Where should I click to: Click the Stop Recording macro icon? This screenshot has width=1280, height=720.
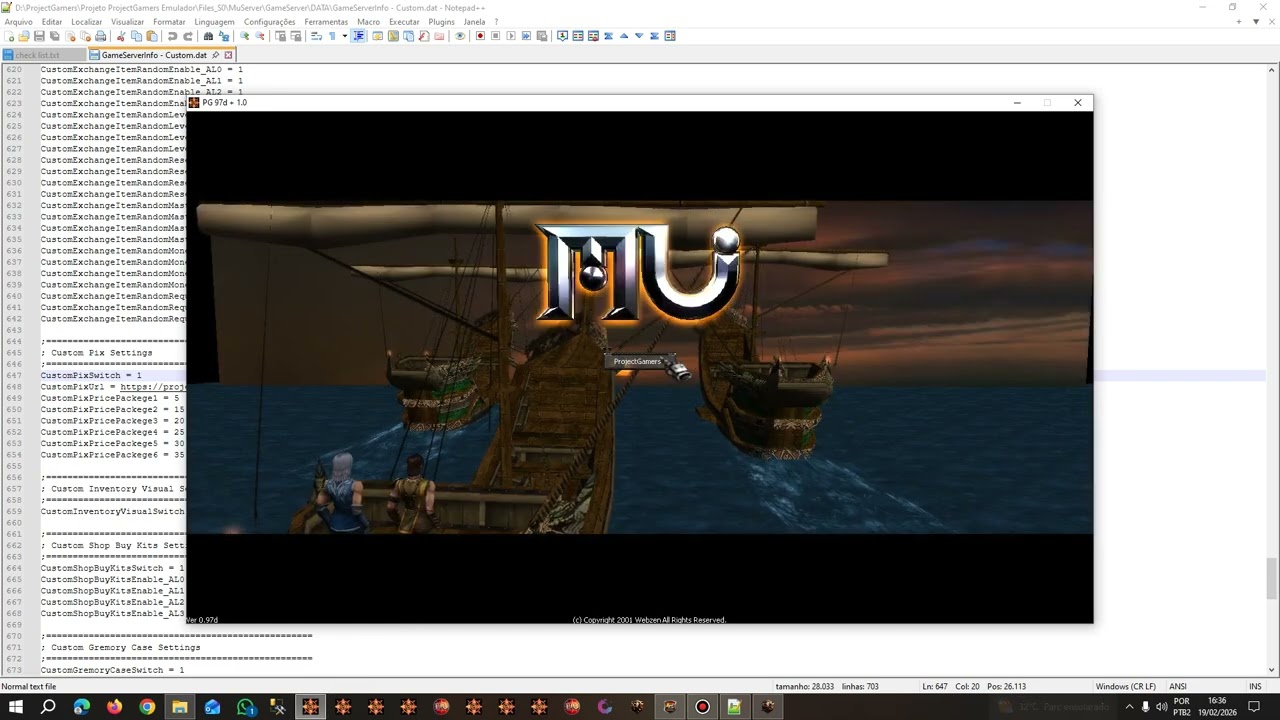tap(495, 36)
